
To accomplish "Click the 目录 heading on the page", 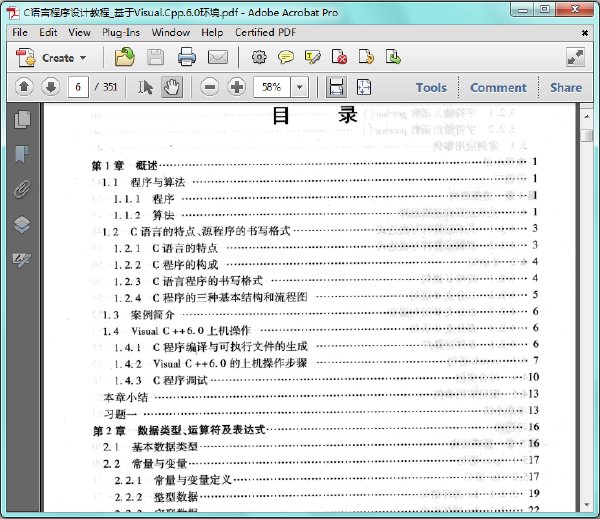I will (315, 115).
